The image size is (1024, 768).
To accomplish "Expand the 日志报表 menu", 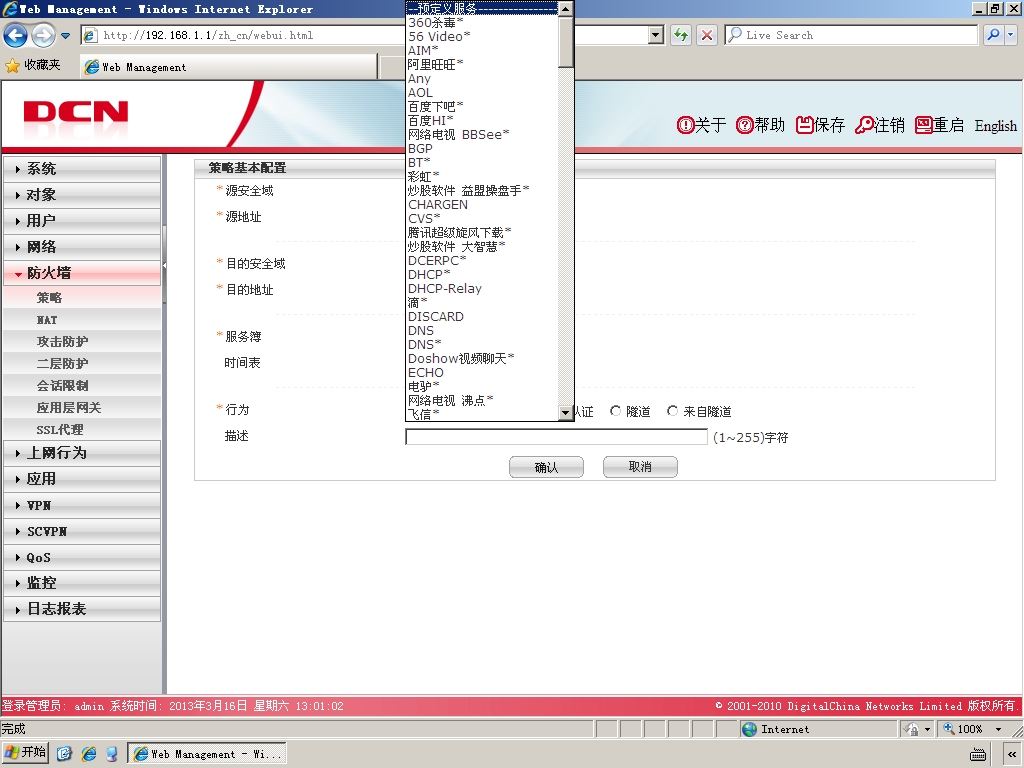I will pyautogui.click(x=82, y=609).
